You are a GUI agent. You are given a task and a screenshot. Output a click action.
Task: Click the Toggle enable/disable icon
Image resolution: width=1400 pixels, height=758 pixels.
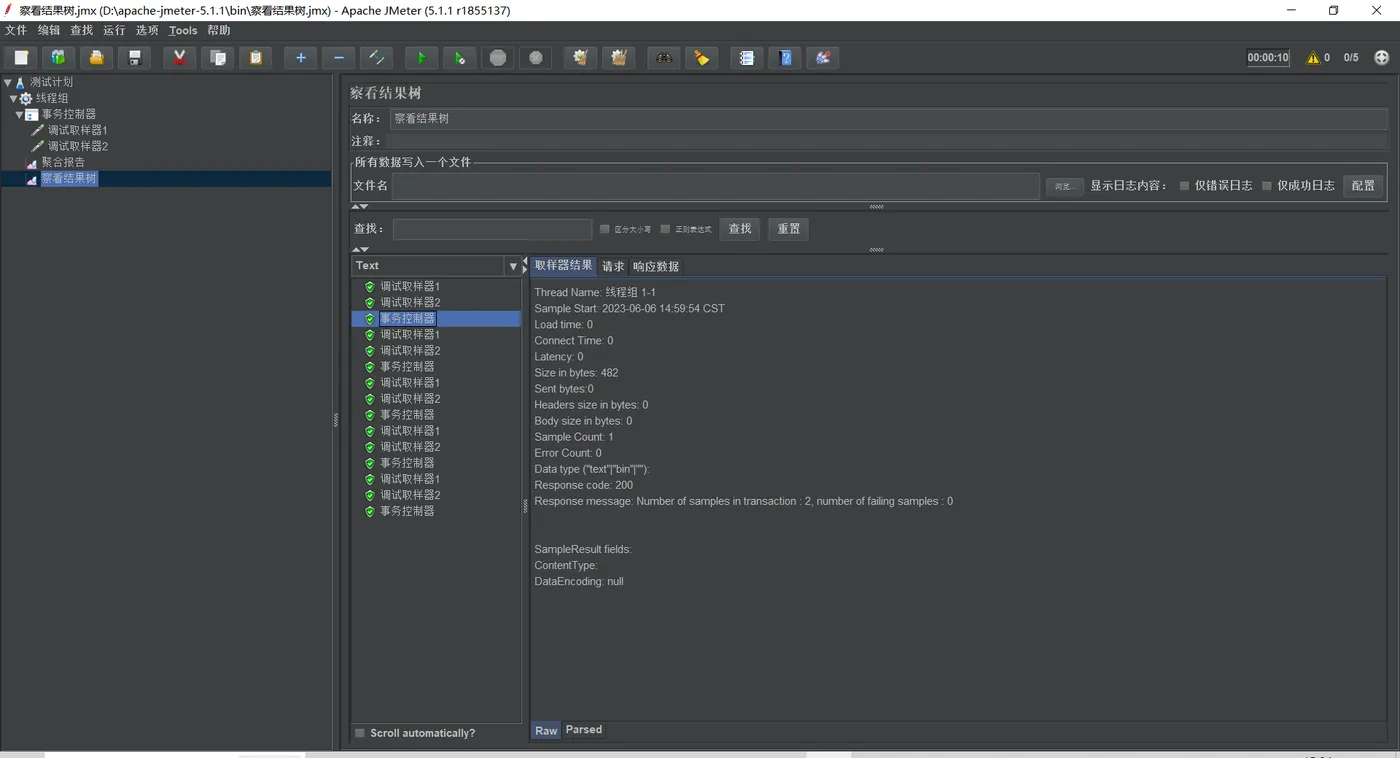[376, 58]
